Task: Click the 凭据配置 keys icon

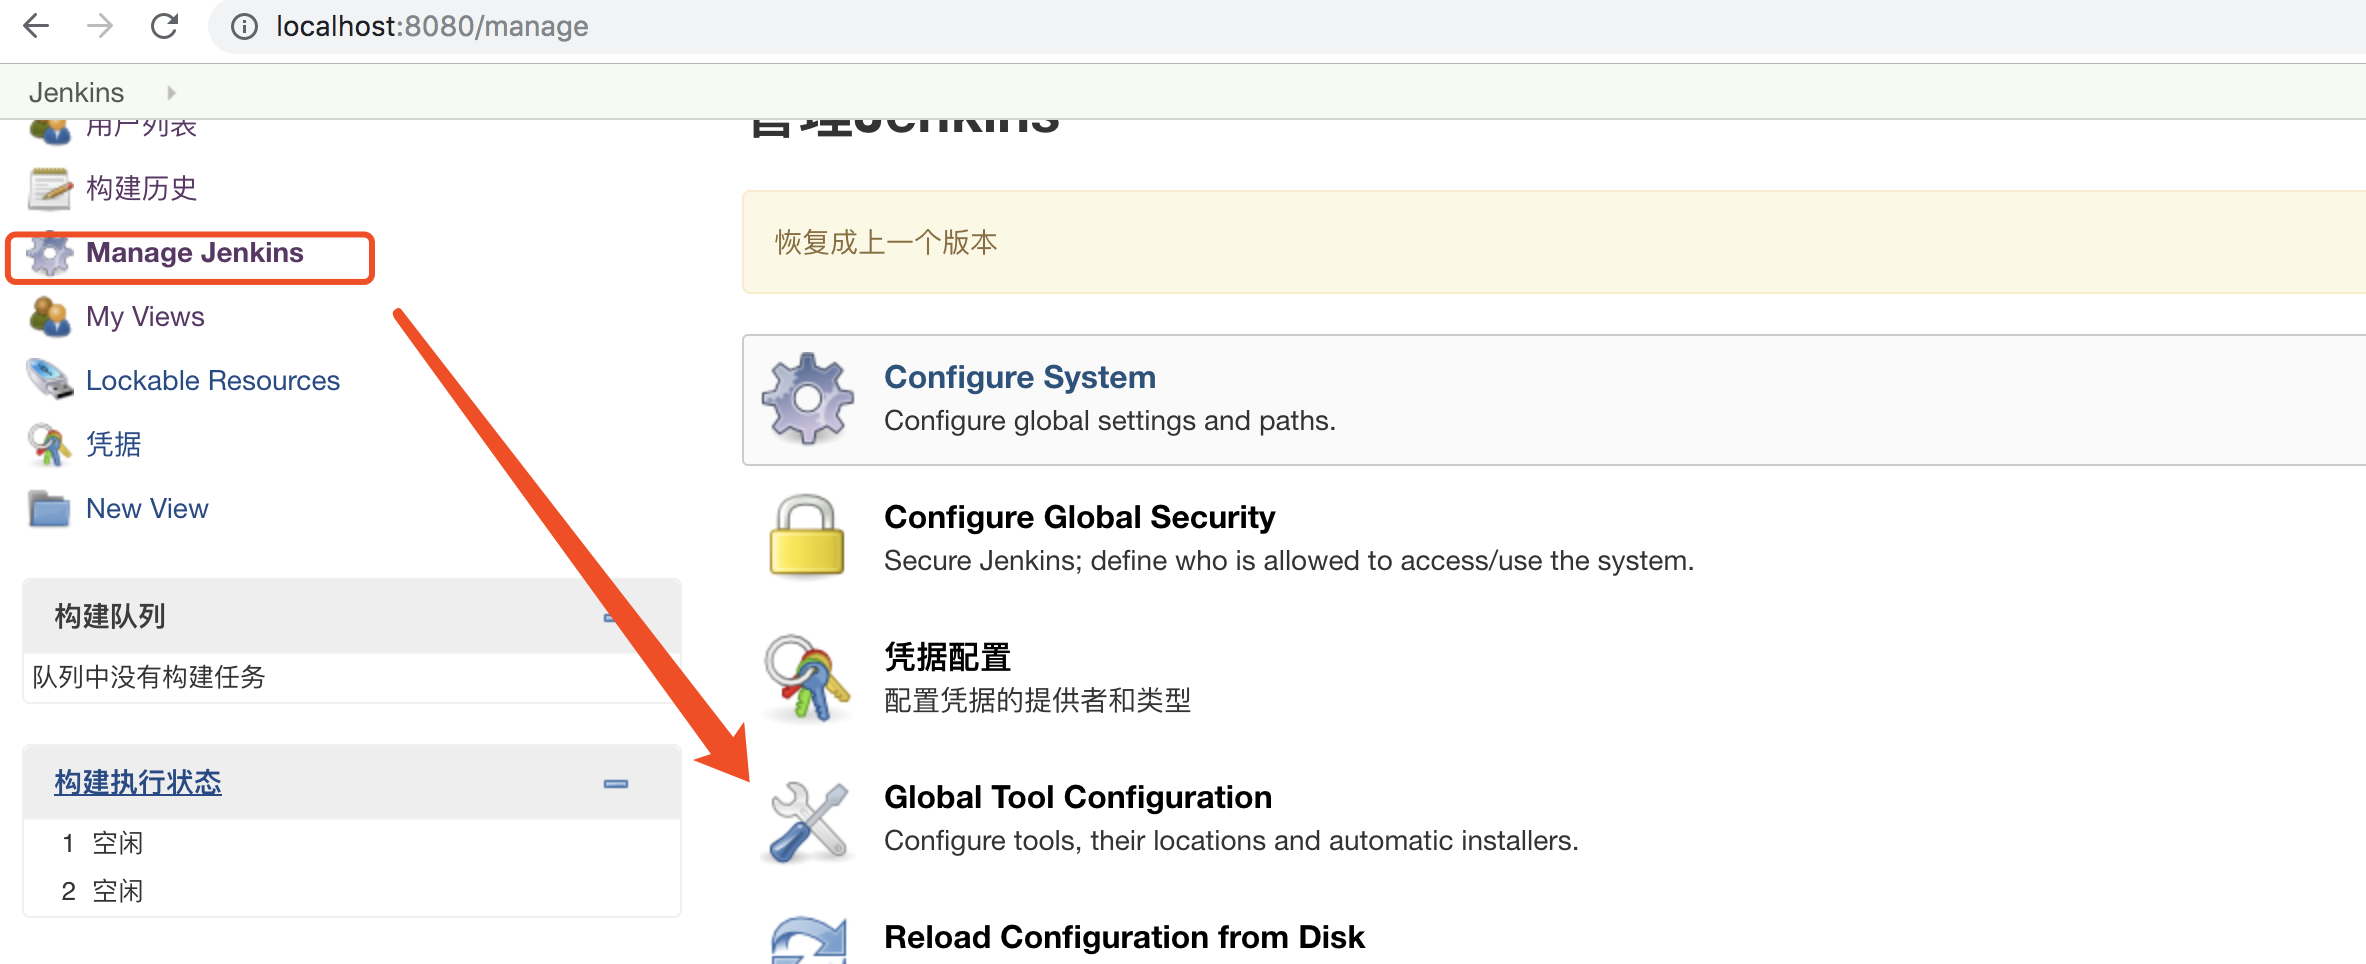Action: tap(807, 677)
